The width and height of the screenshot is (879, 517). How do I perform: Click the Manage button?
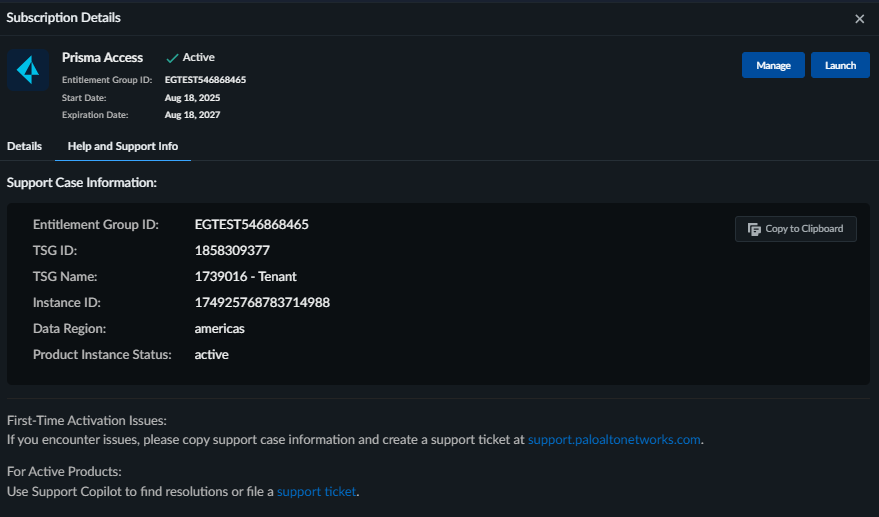pos(773,65)
